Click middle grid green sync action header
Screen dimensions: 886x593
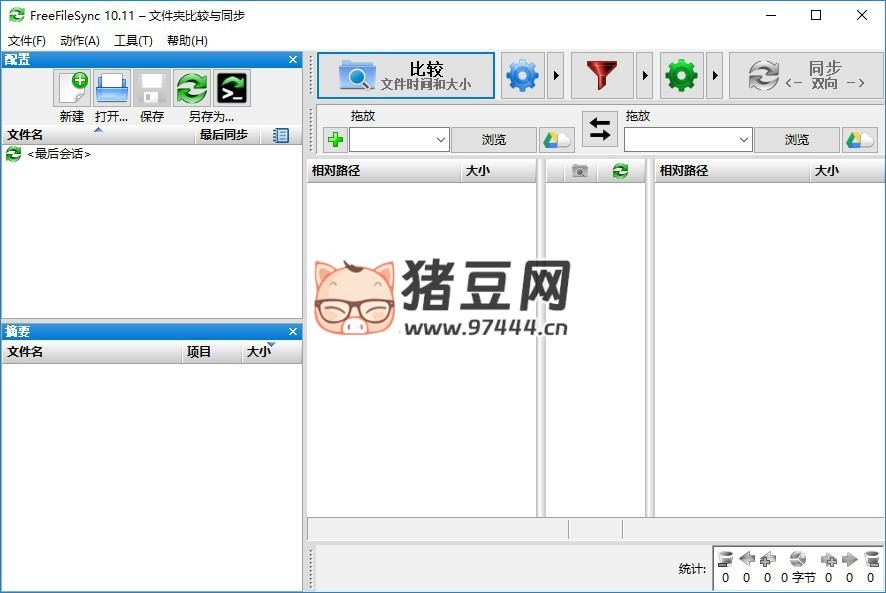(620, 171)
